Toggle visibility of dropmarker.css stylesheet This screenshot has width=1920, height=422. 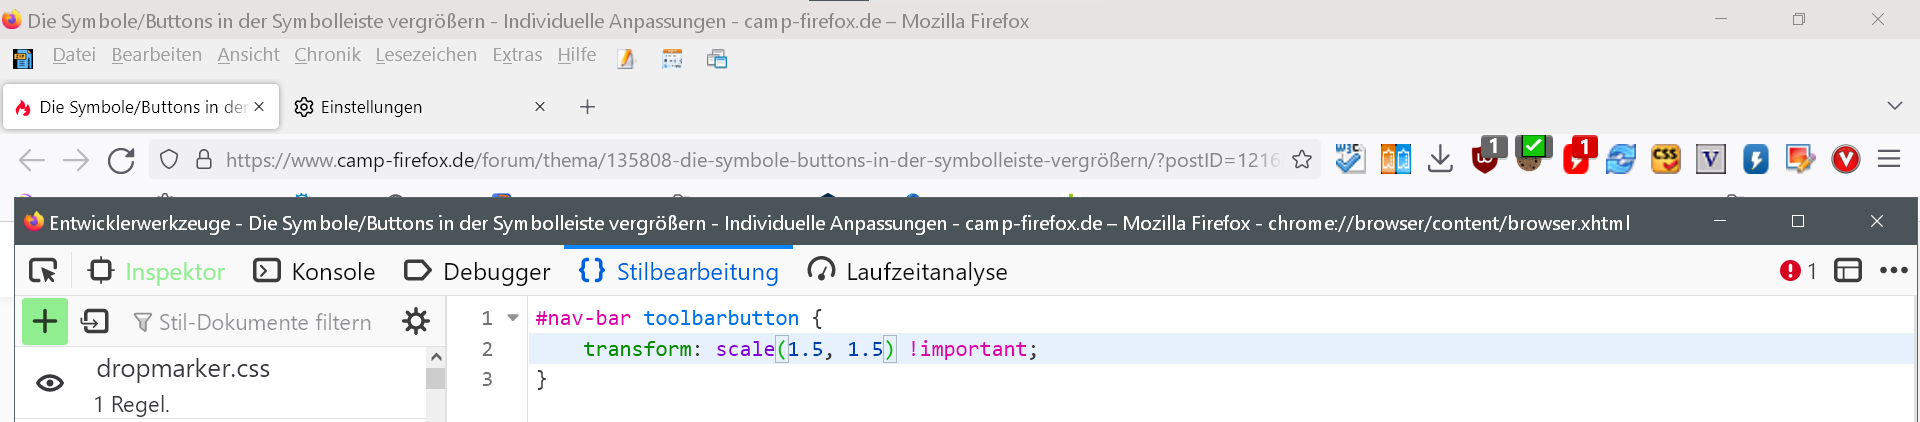click(50, 383)
